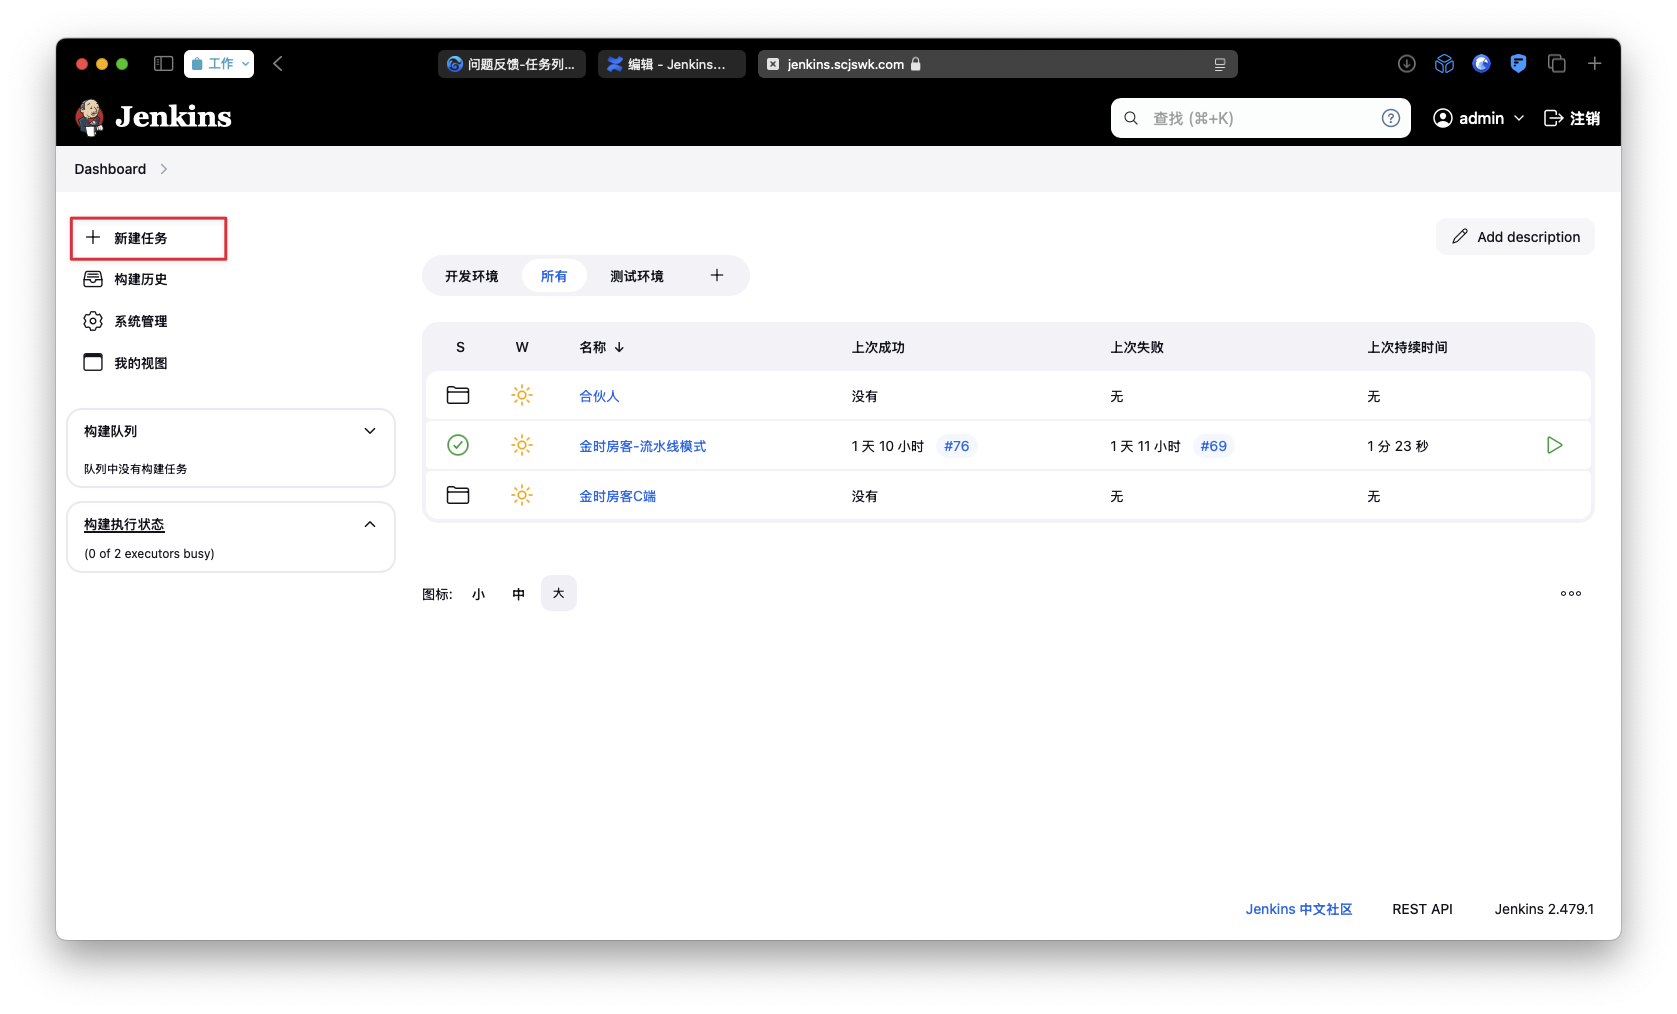Image resolution: width=1677 pixels, height=1014 pixels.
Task: Click the sun weather icon for 金时房客C端
Action: [x=522, y=495]
